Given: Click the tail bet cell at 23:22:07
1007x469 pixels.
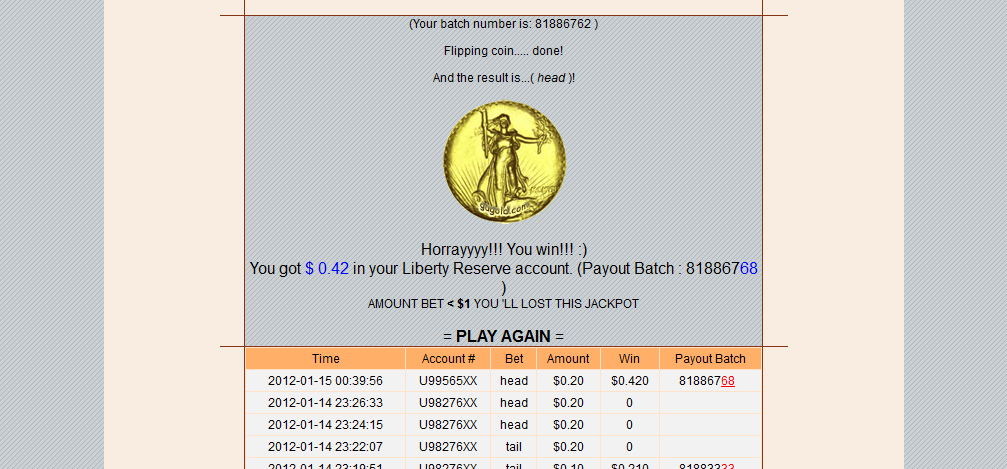Looking at the screenshot, I should point(514,447).
